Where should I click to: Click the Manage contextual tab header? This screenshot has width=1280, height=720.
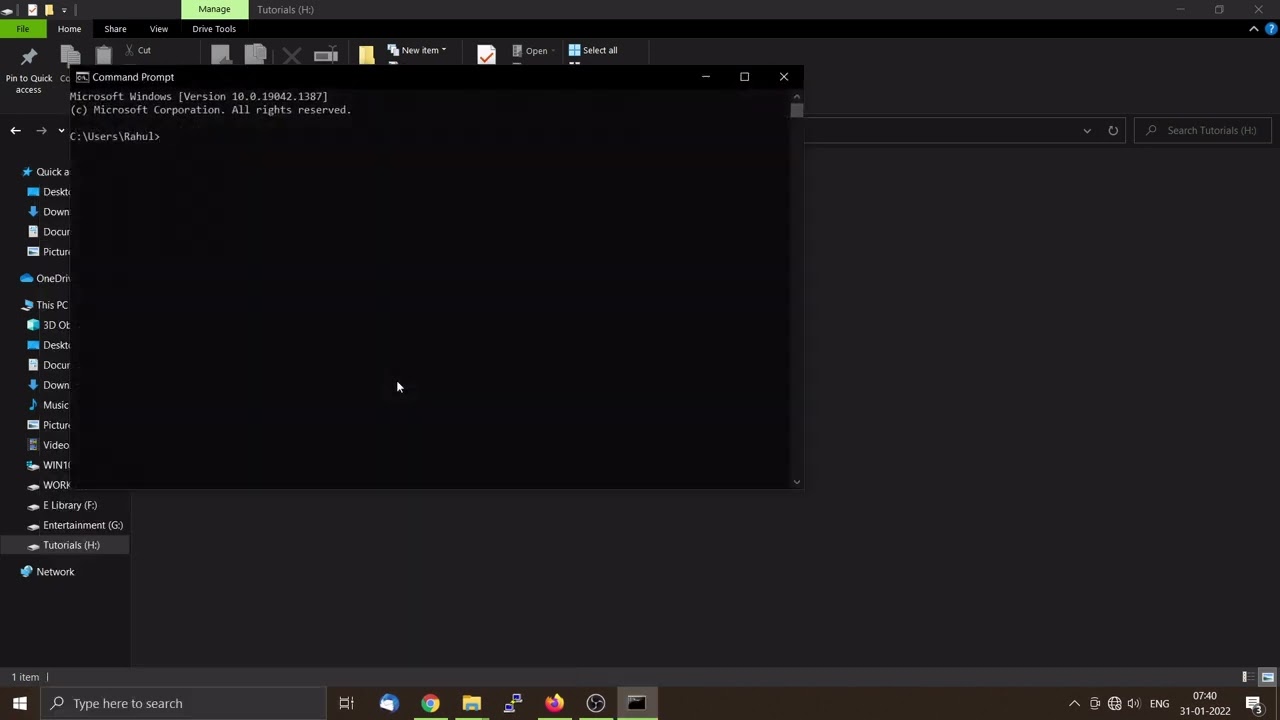pyautogui.click(x=214, y=9)
